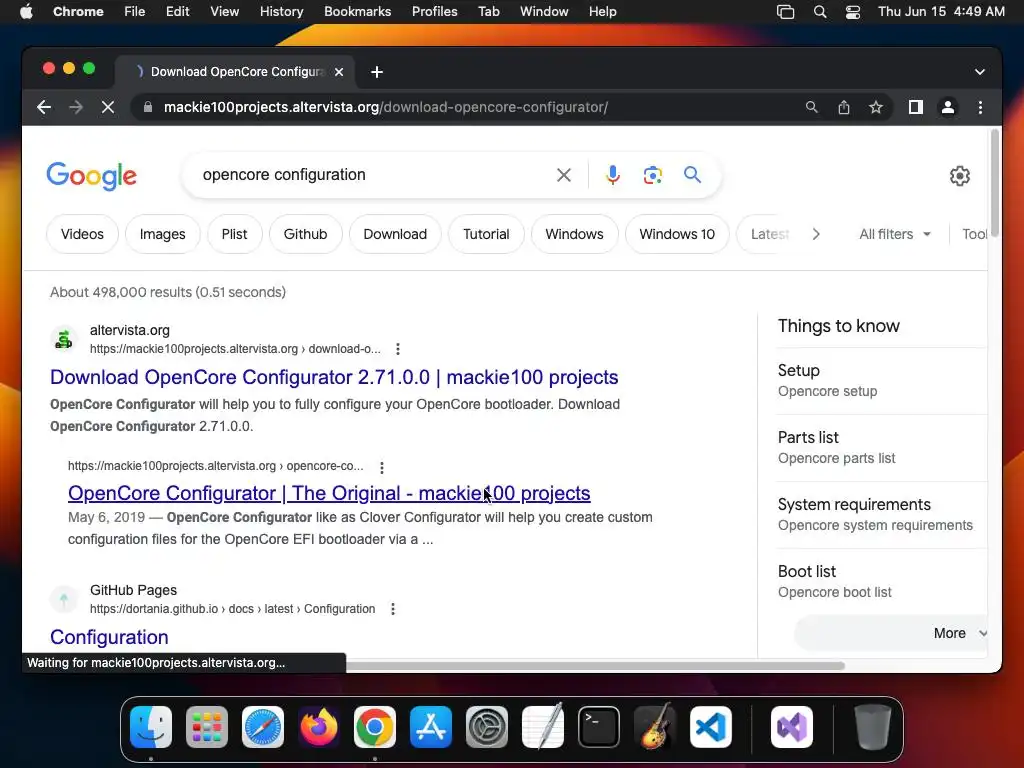Open options for altervista.org result
Viewport: 1024px width, 768px height.
coord(398,349)
